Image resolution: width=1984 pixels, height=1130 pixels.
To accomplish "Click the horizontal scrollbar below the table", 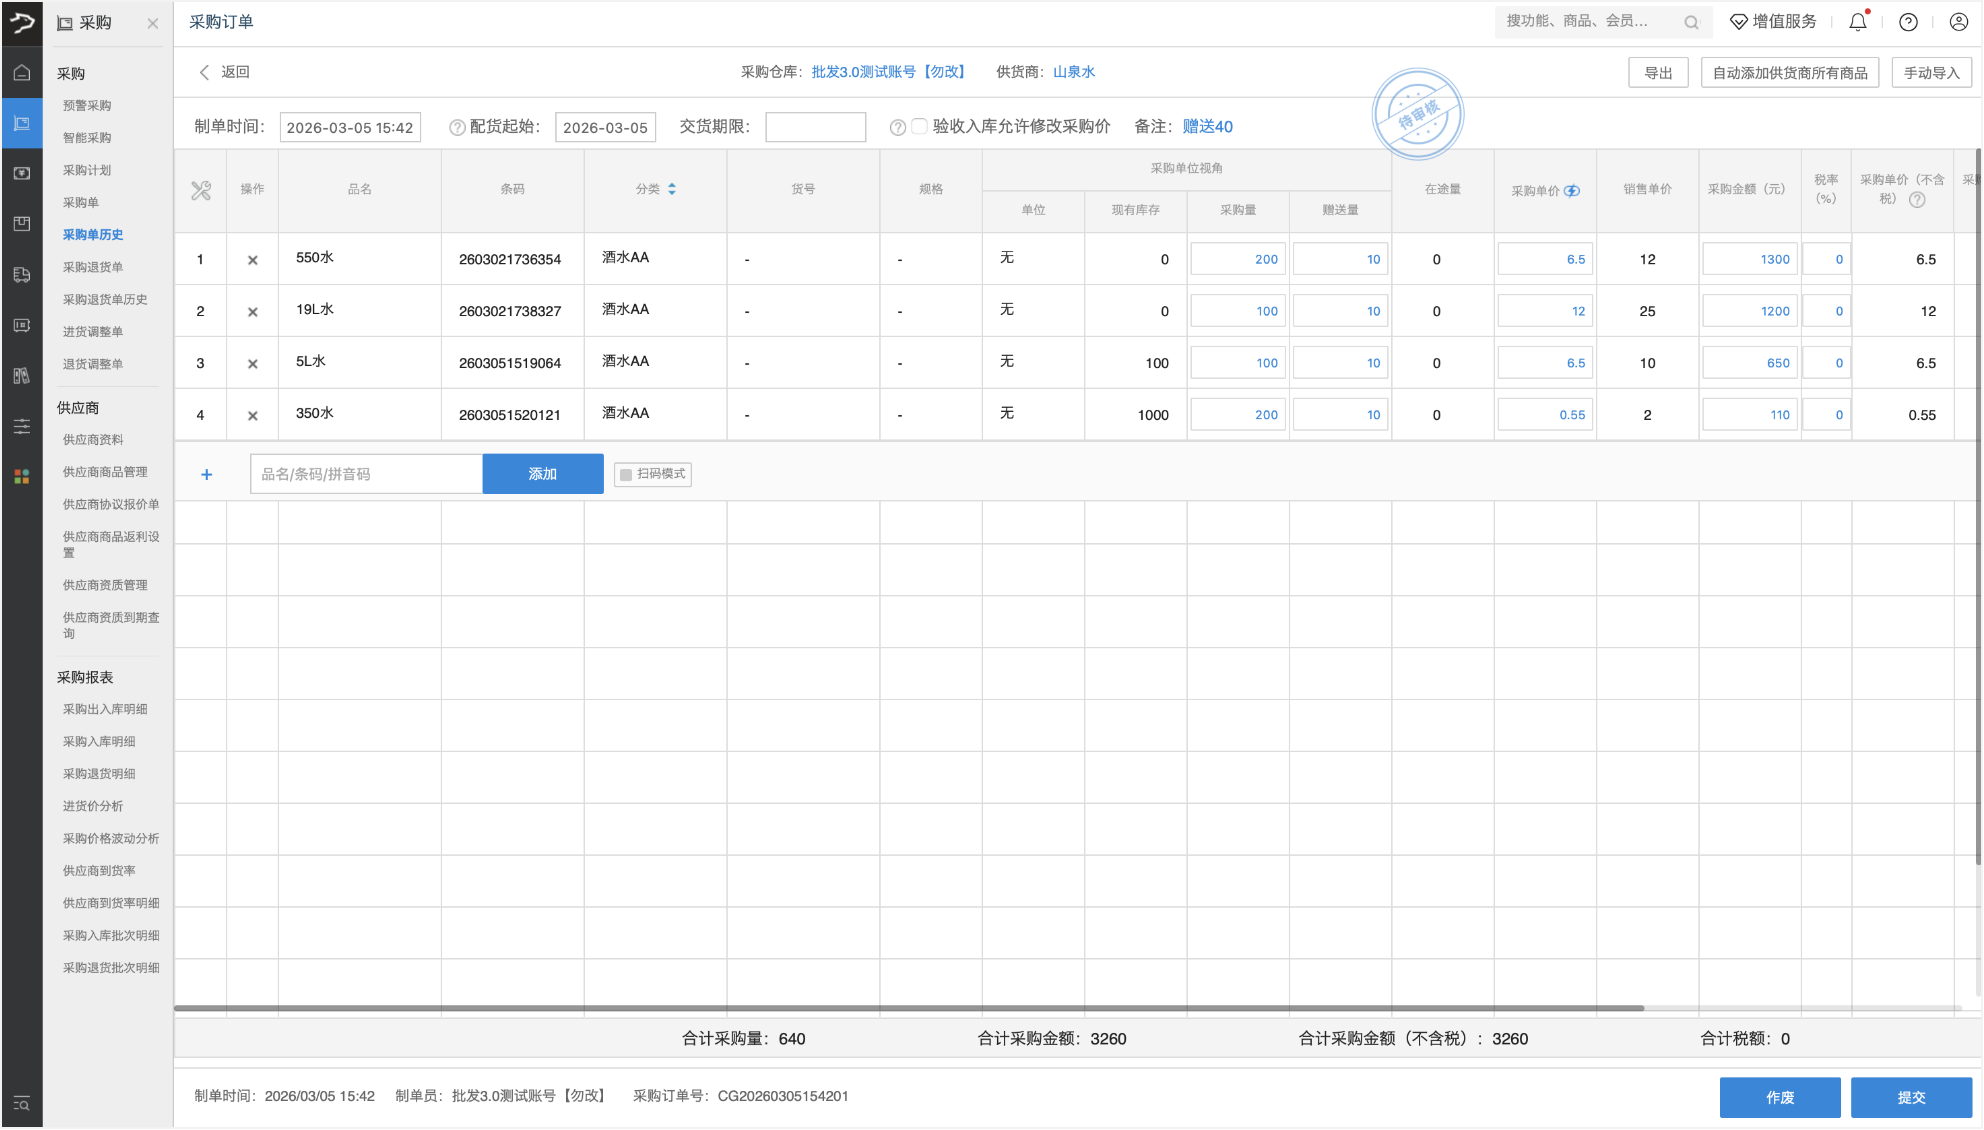I will [x=908, y=1008].
